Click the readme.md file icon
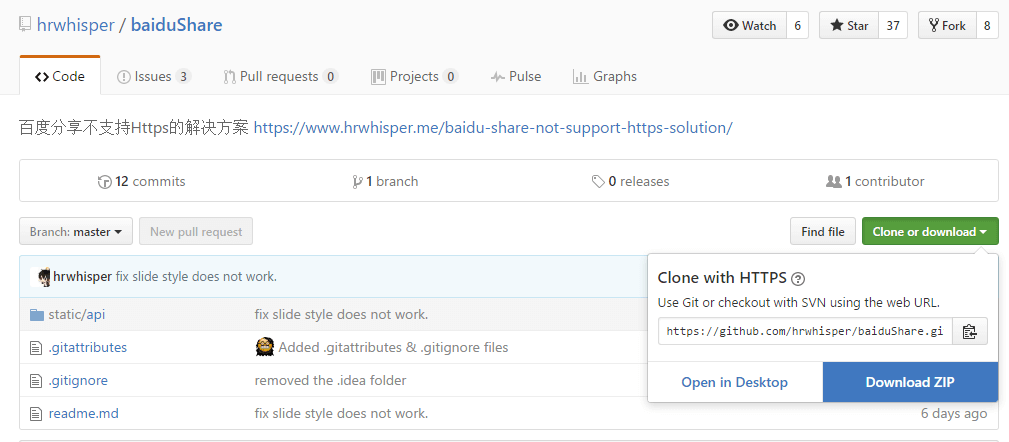1009x442 pixels. (x=37, y=413)
